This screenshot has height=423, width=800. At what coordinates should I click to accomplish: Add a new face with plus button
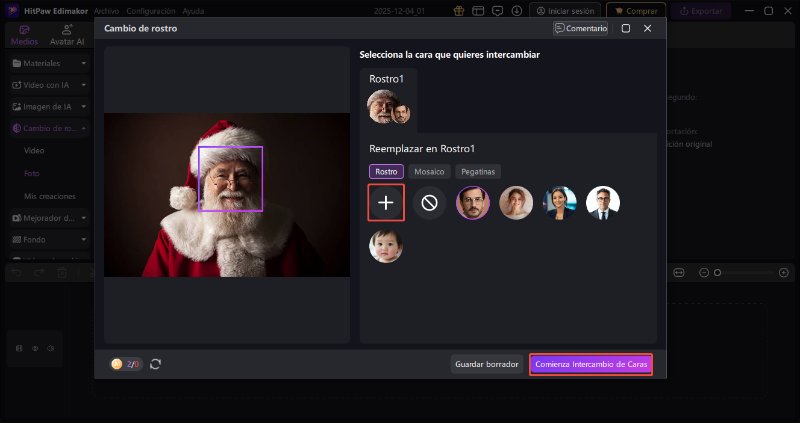[386, 203]
